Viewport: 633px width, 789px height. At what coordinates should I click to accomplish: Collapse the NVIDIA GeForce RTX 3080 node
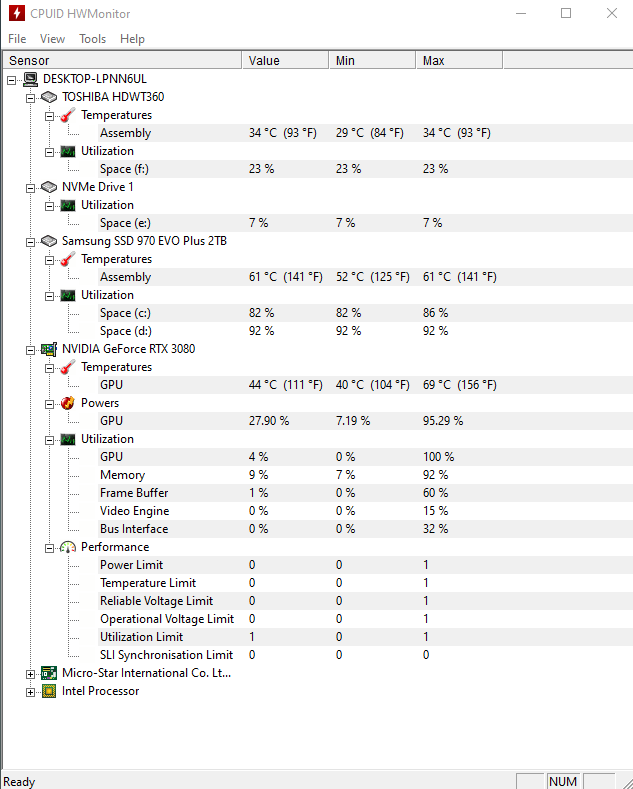(x=31, y=350)
